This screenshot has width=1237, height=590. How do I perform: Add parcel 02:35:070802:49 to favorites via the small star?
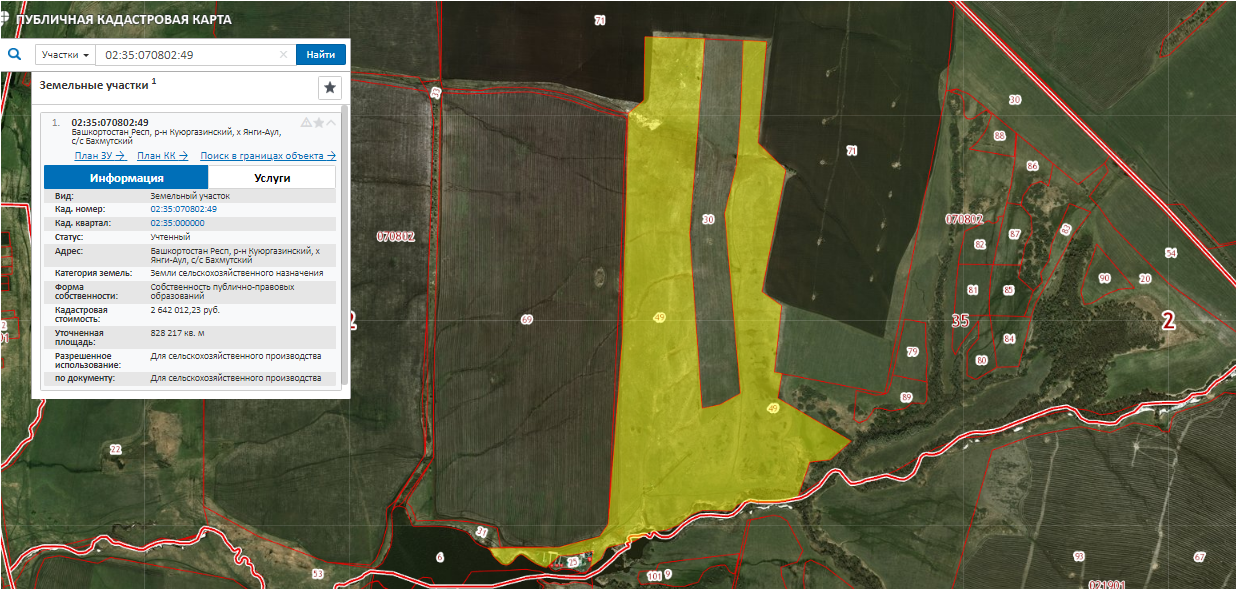319,123
